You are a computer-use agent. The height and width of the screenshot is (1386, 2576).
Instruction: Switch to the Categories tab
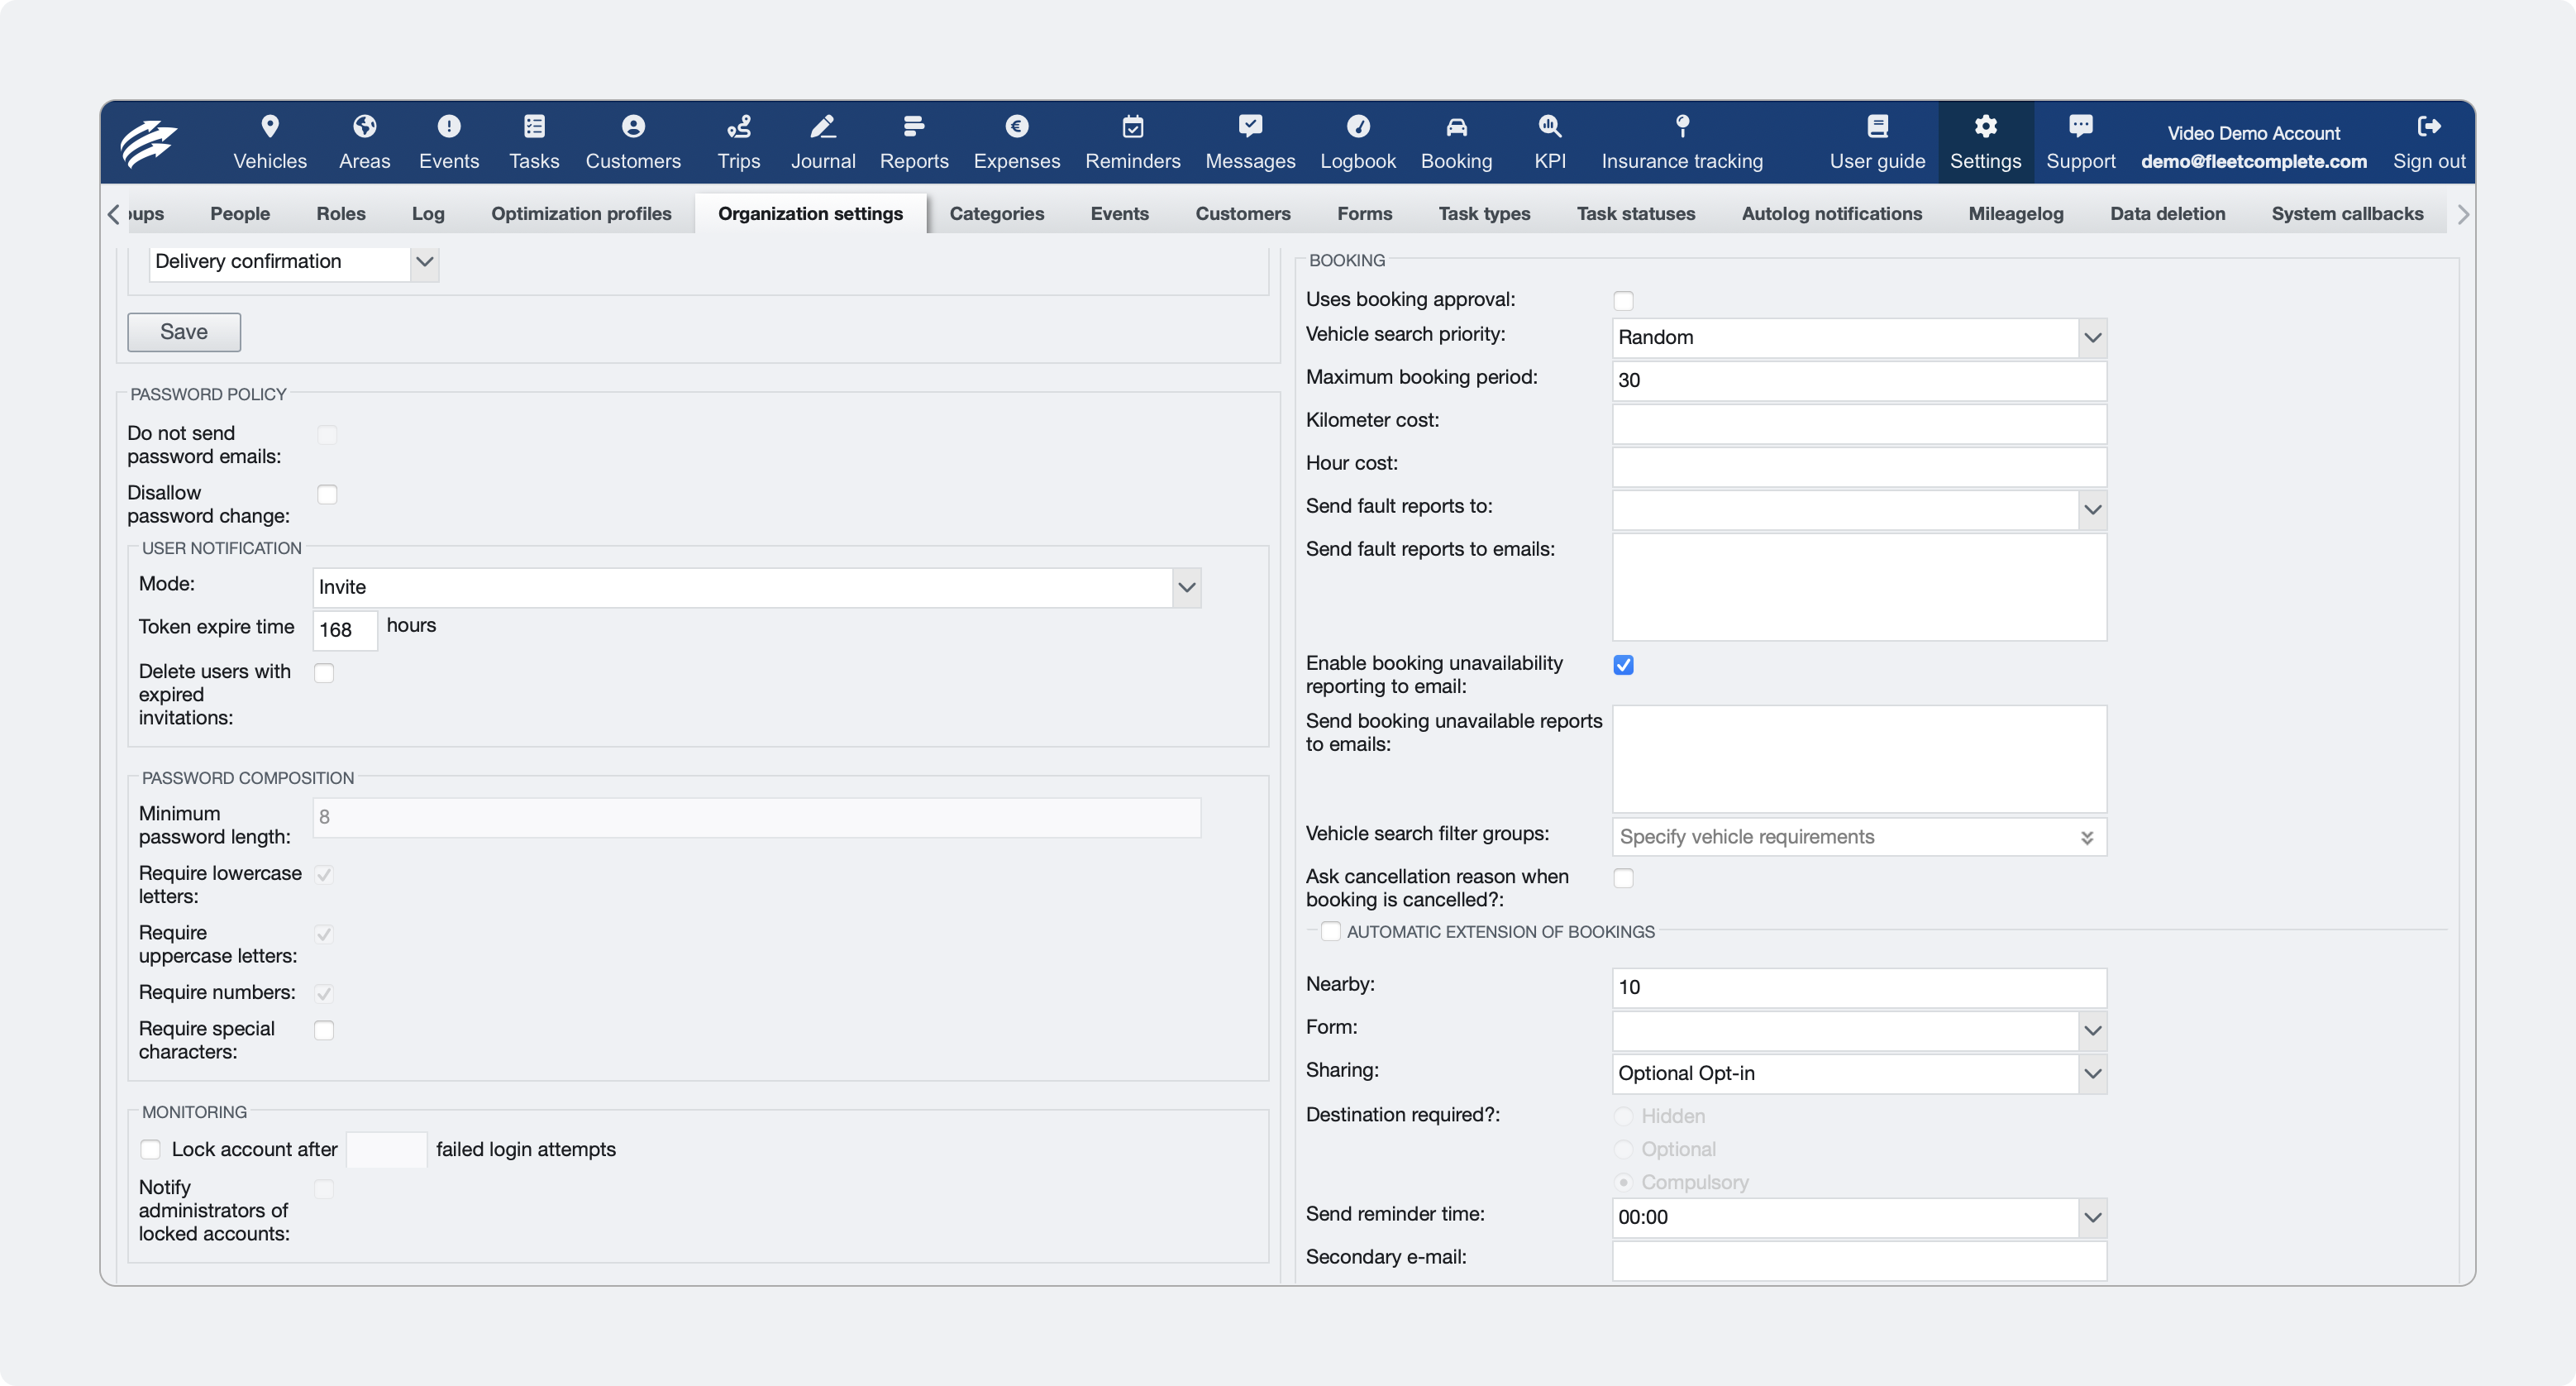[996, 213]
